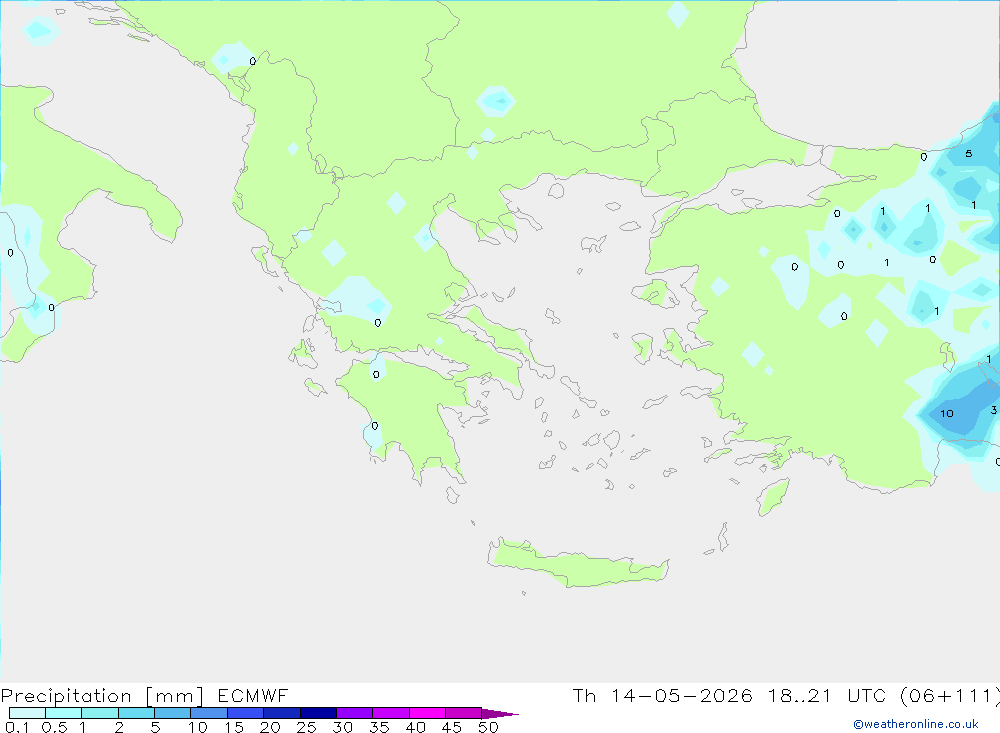Choose the 30–35 mm purple legend swatch
Screen dimensions: 1000x733
pyautogui.click(x=355, y=713)
